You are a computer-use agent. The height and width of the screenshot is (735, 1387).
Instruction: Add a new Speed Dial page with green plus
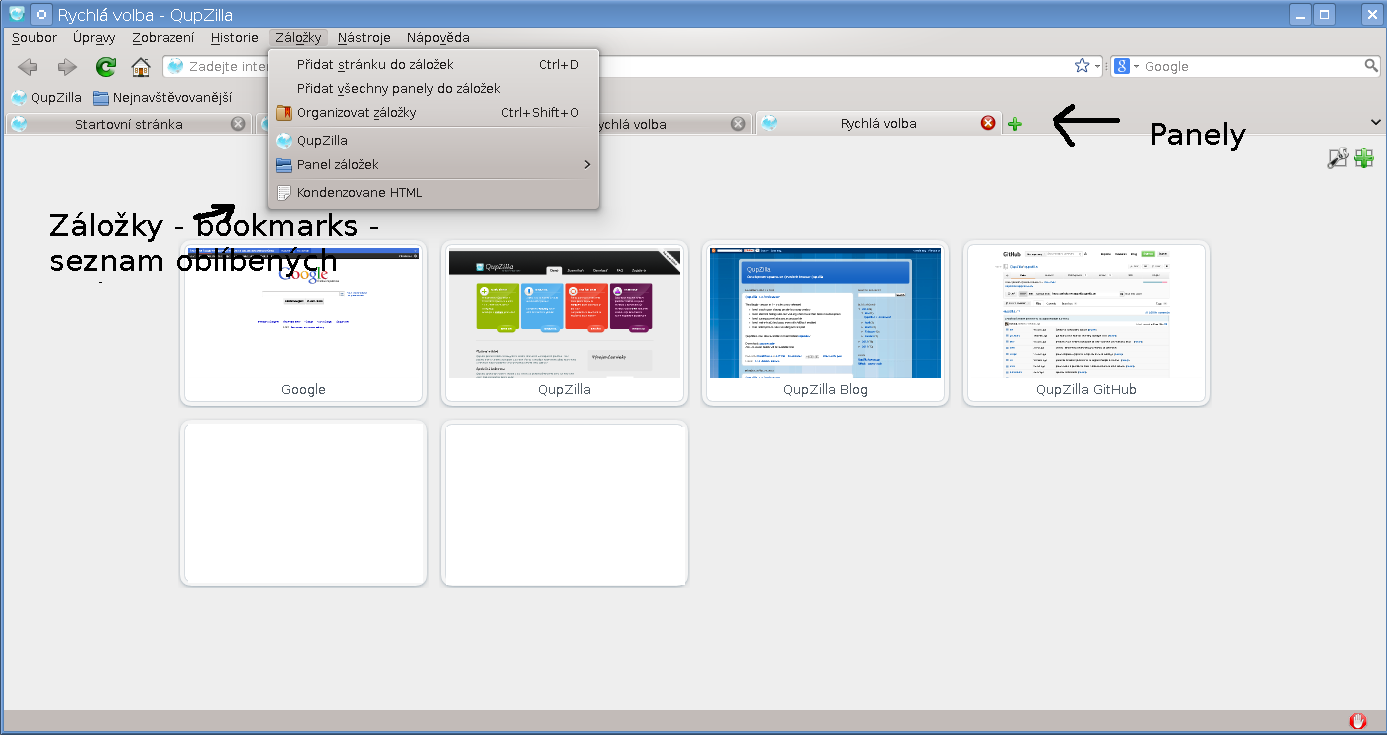(x=1364, y=158)
